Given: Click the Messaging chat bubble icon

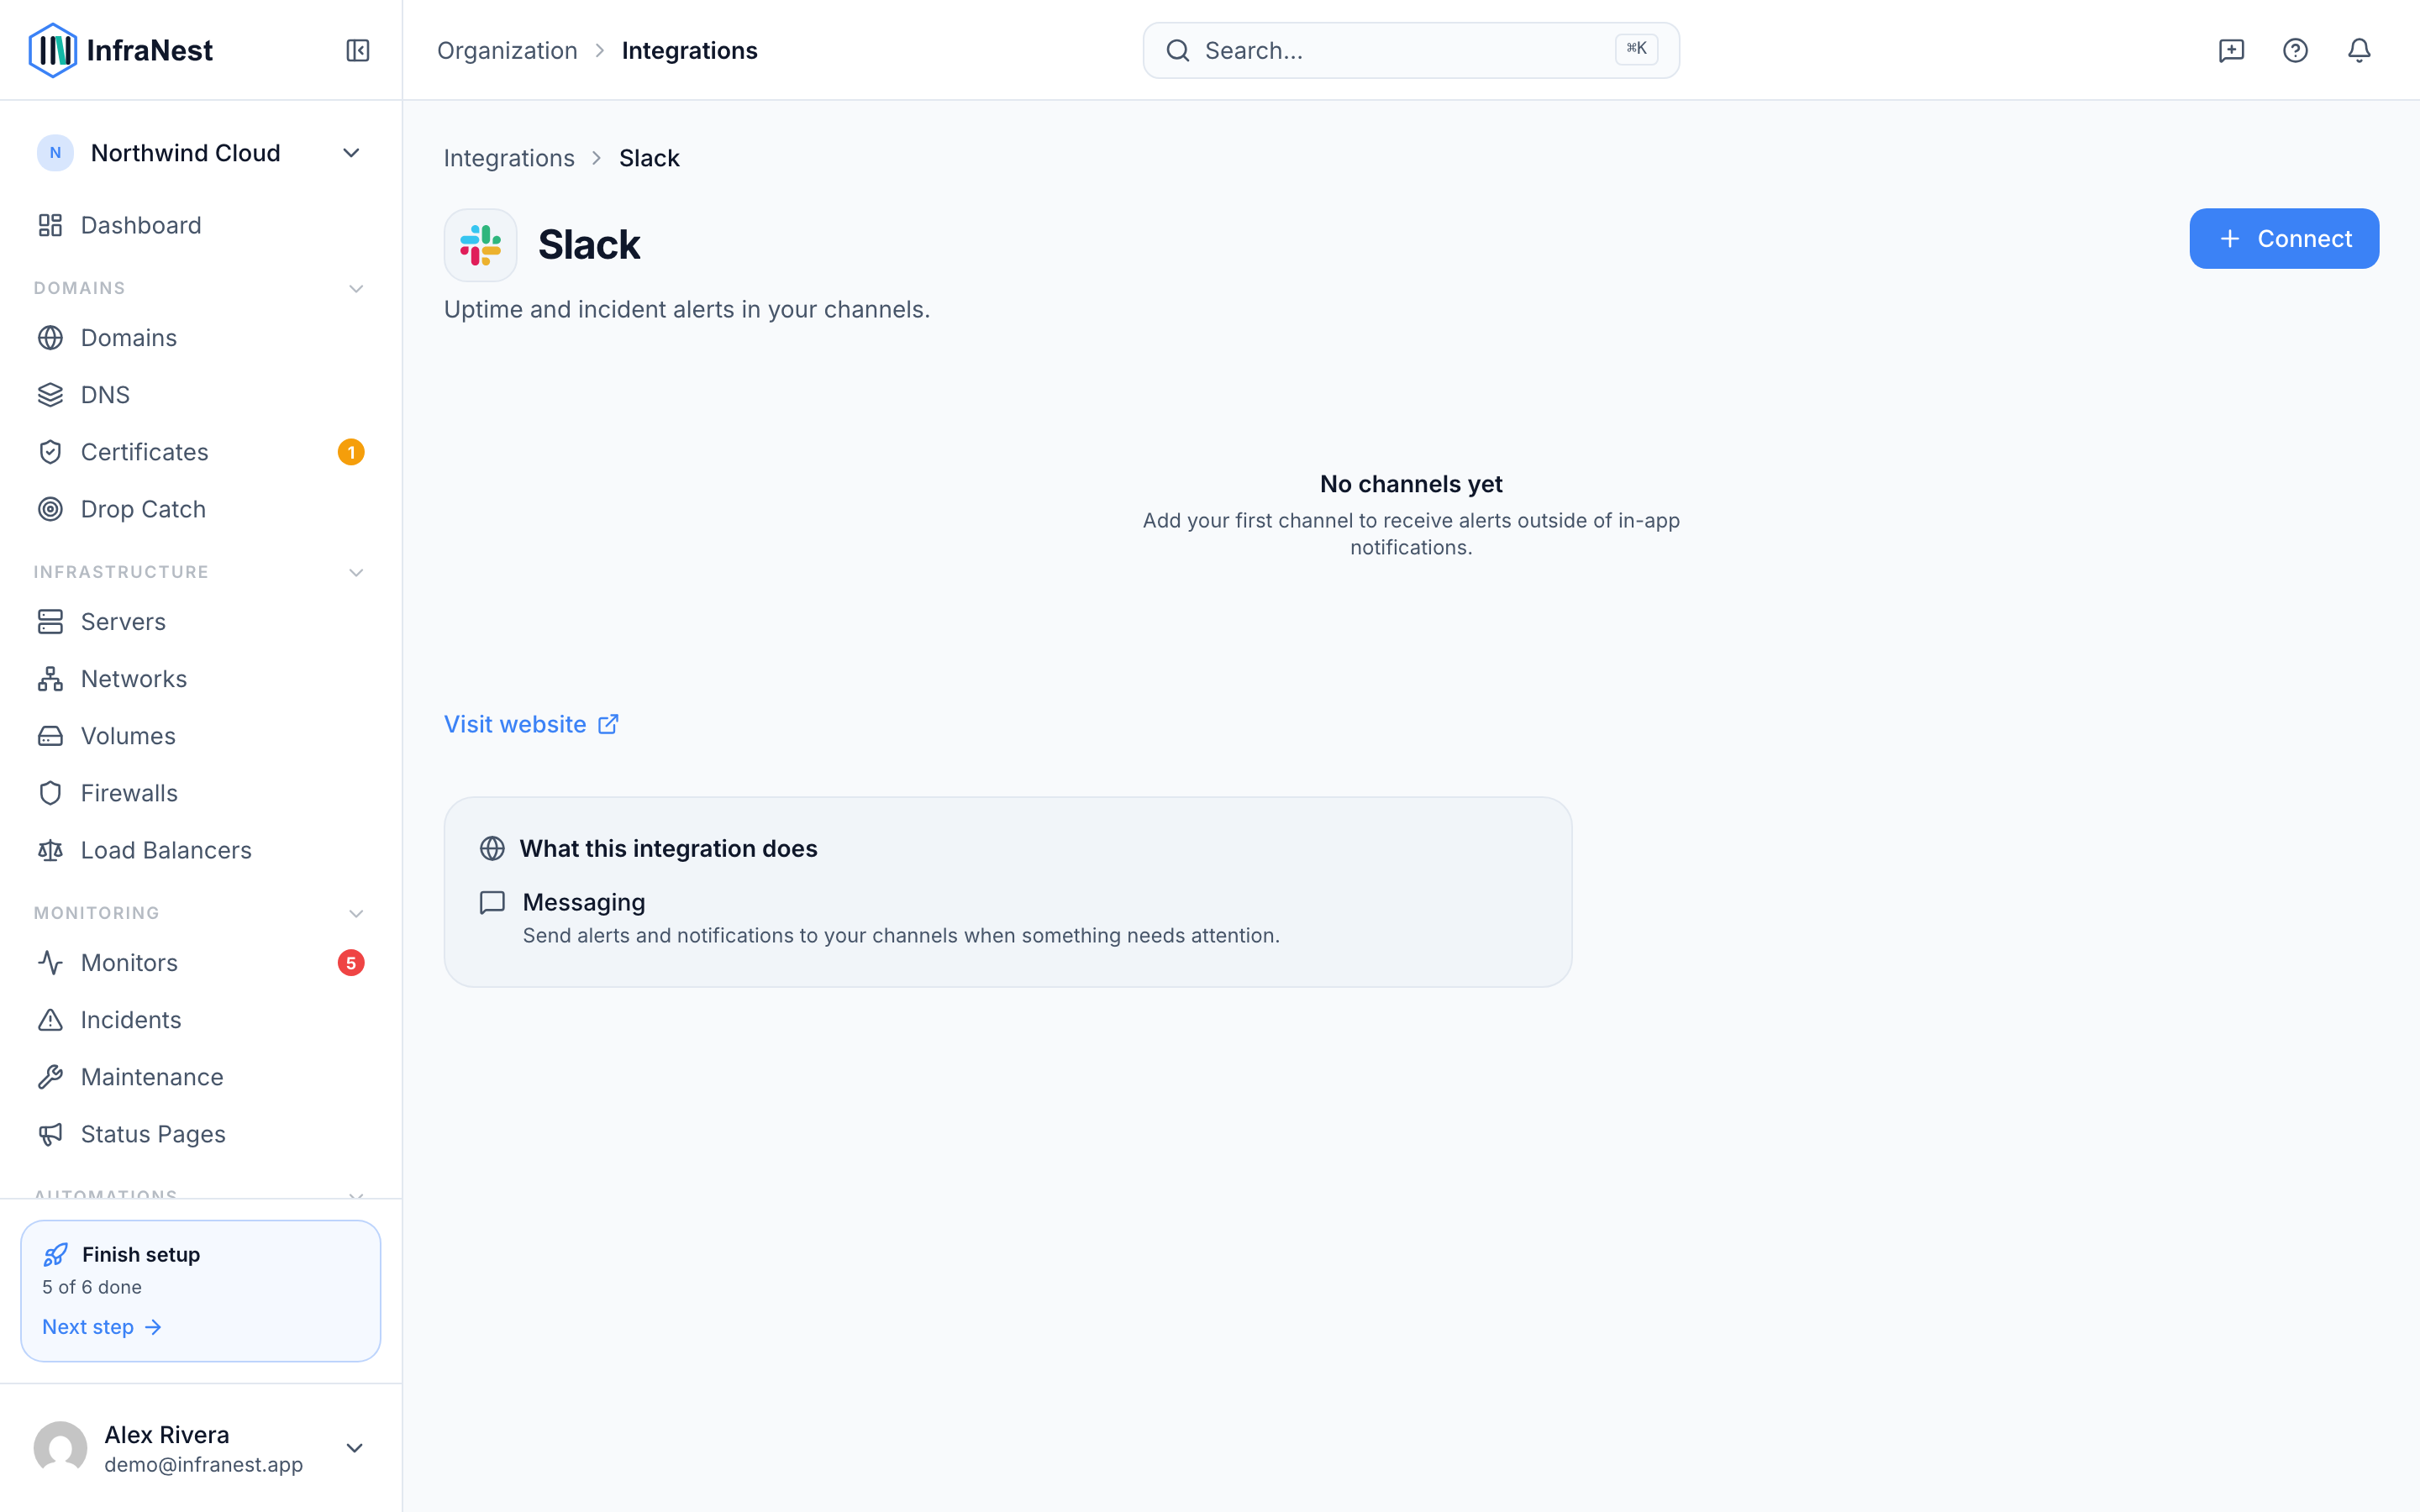Looking at the screenshot, I should tap(492, 903).
